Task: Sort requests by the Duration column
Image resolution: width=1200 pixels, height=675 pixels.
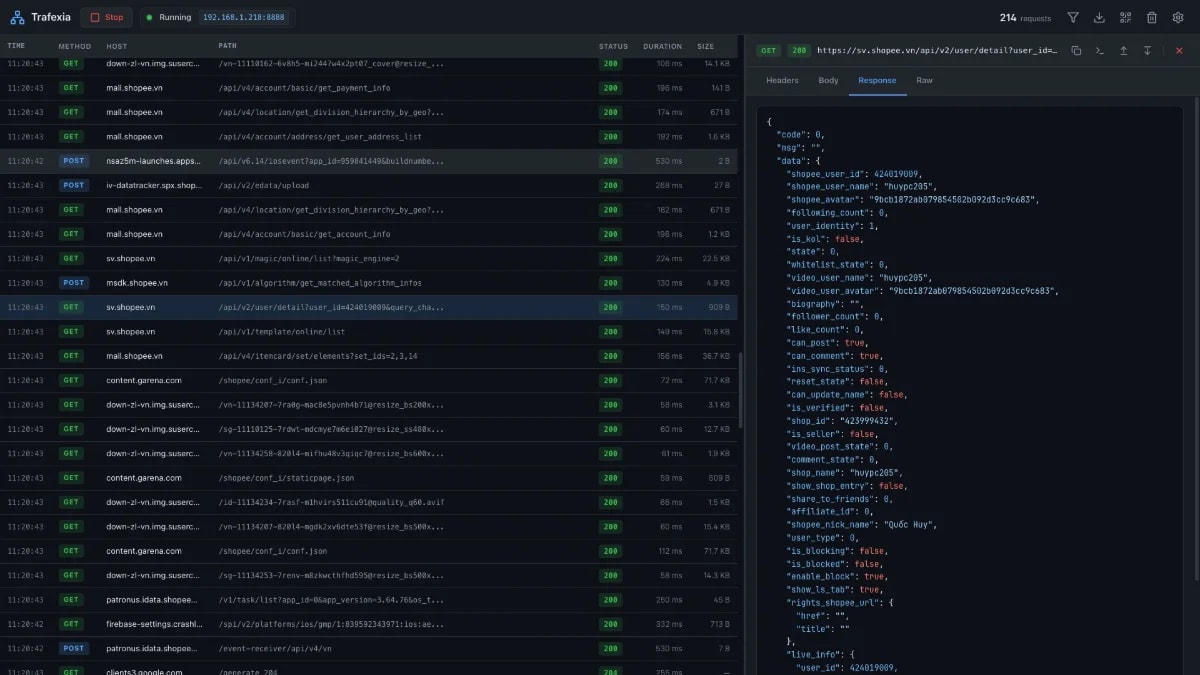Action: tap(662, 45)
